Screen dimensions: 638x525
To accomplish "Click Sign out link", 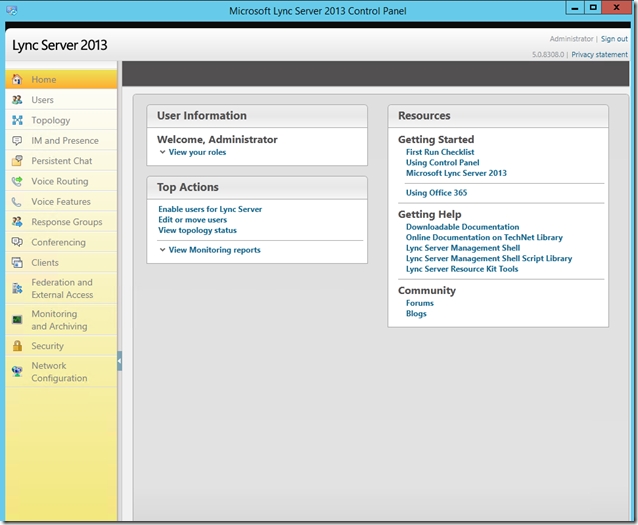I will coord(614,39).
